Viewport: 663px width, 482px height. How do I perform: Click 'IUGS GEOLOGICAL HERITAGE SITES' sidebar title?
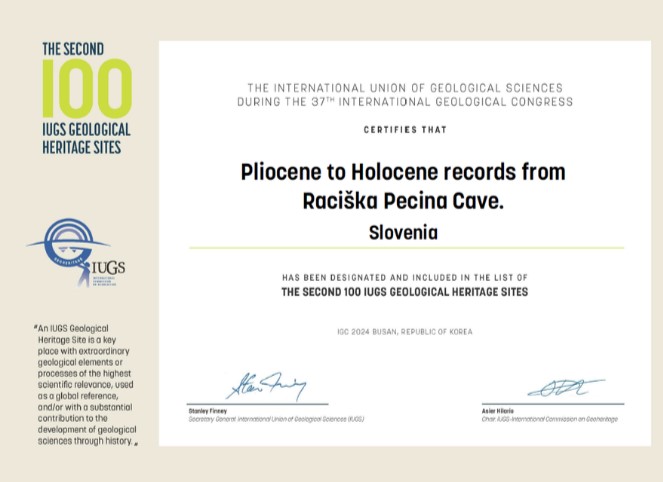[x=86, y=139]
